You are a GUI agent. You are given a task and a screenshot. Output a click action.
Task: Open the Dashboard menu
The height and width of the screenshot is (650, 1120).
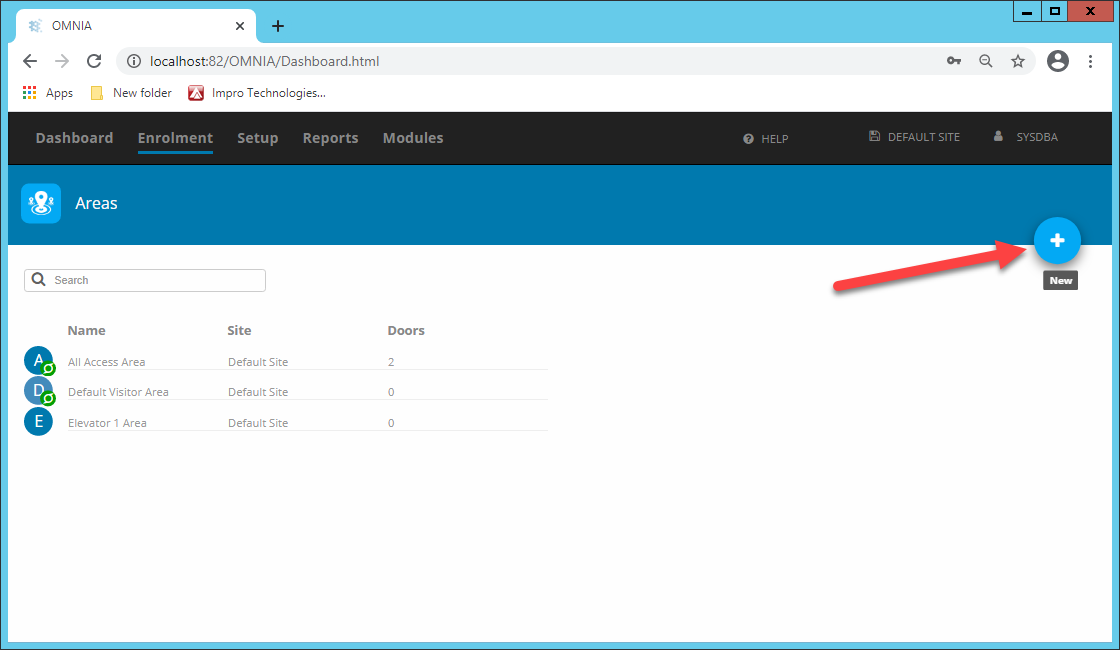point(74,138)
